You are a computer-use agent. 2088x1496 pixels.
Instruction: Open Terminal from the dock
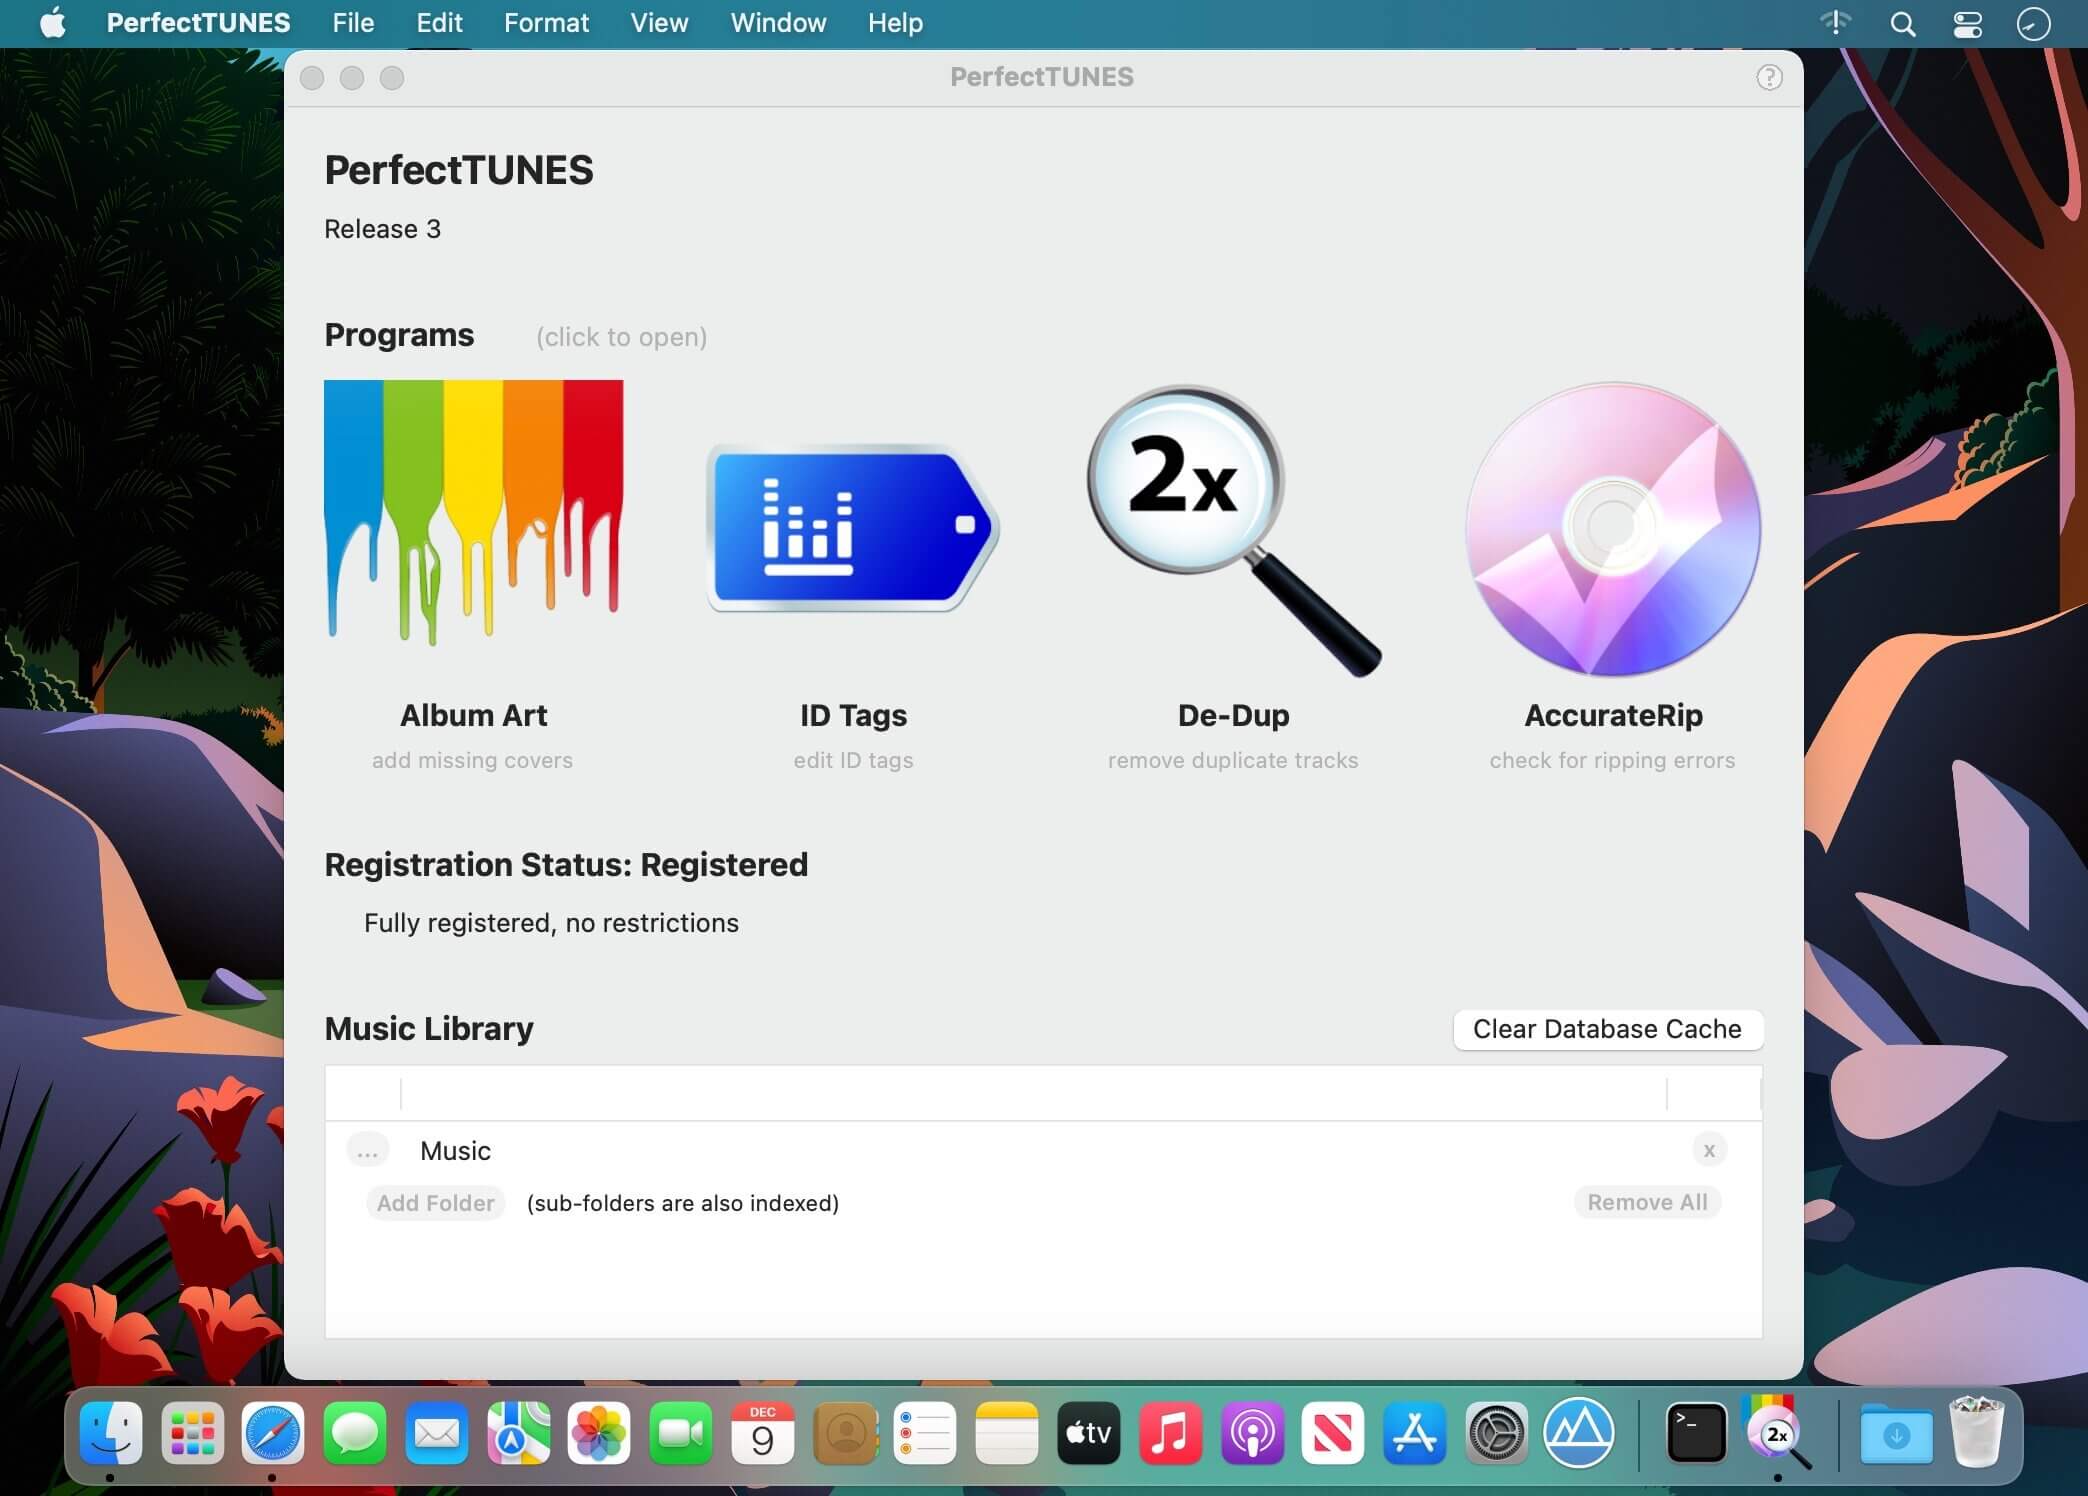click(1696, 1433)
